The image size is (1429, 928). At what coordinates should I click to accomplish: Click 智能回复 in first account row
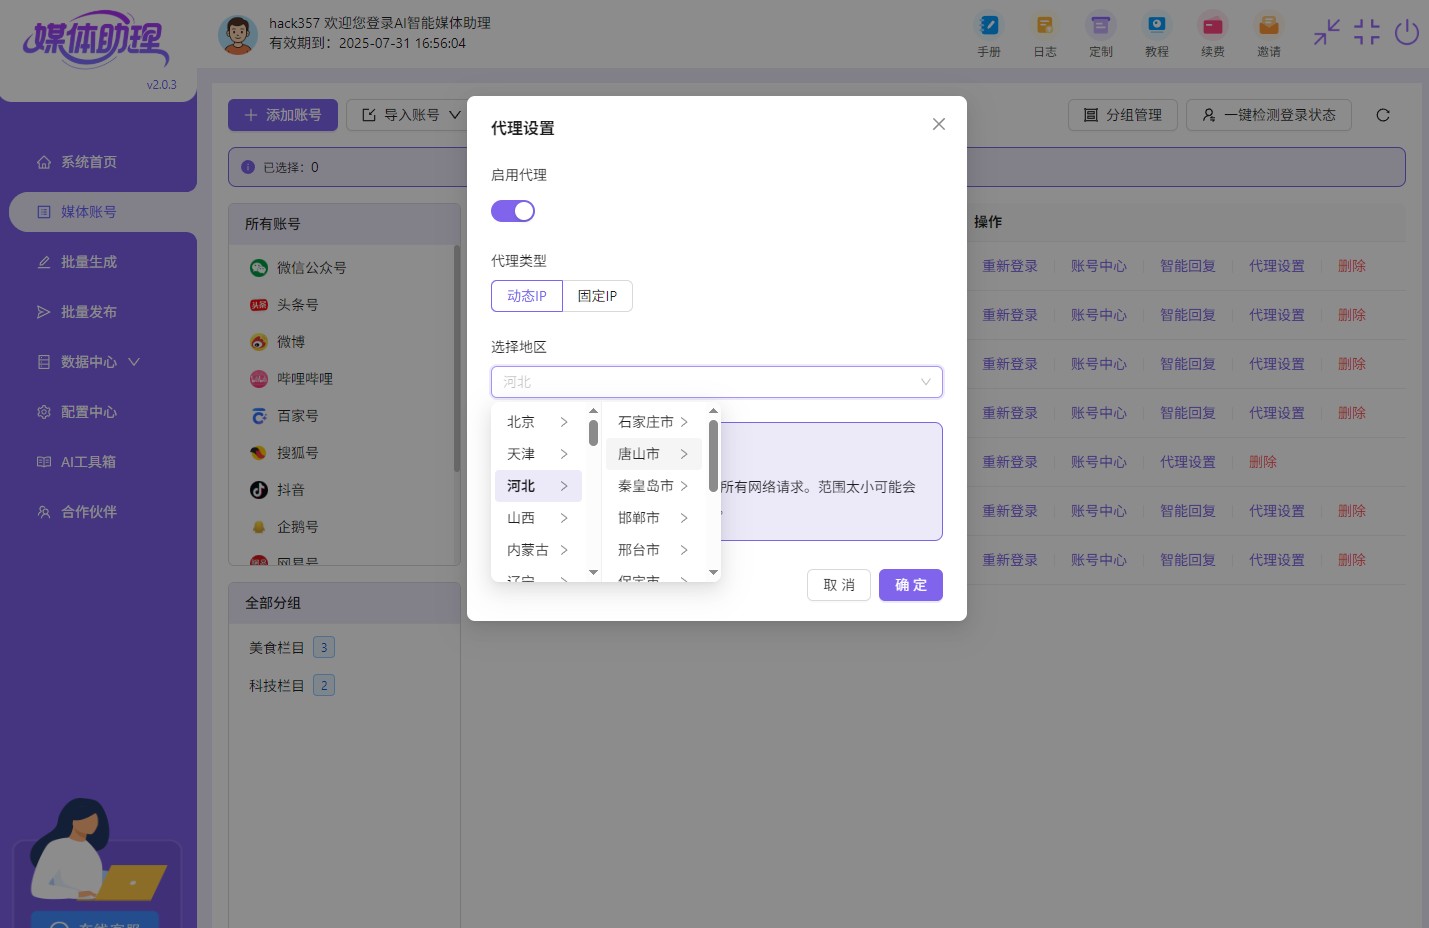pyautogui.click(x=1188, y=266)
